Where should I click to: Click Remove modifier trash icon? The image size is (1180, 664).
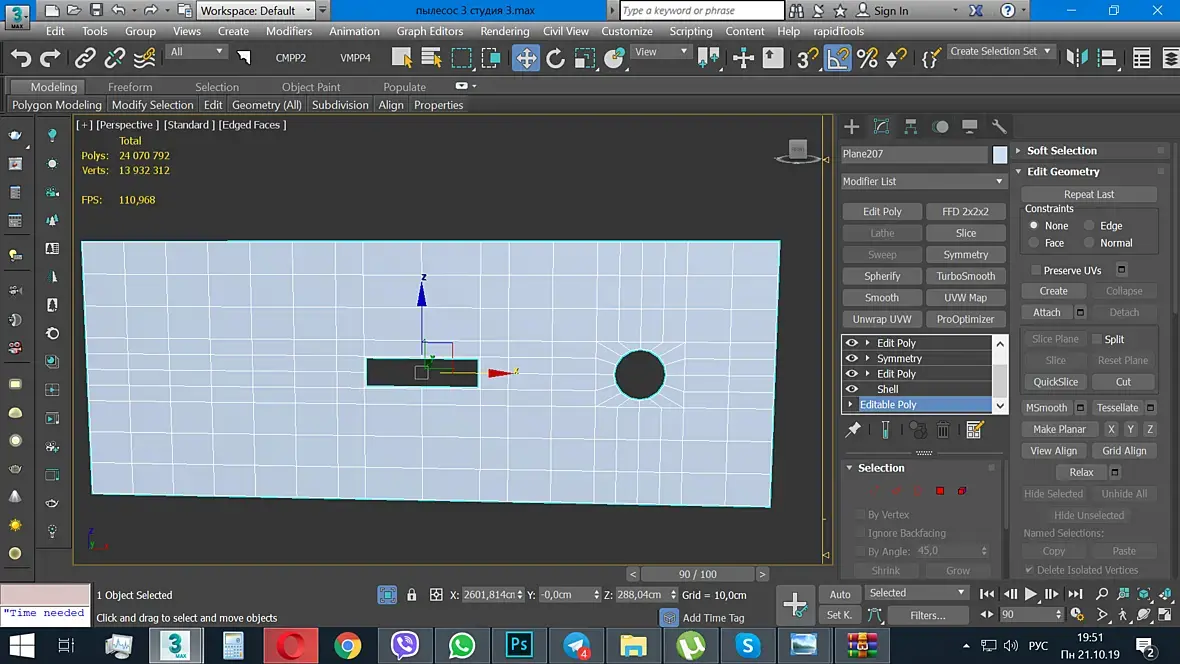click(943, 430)
